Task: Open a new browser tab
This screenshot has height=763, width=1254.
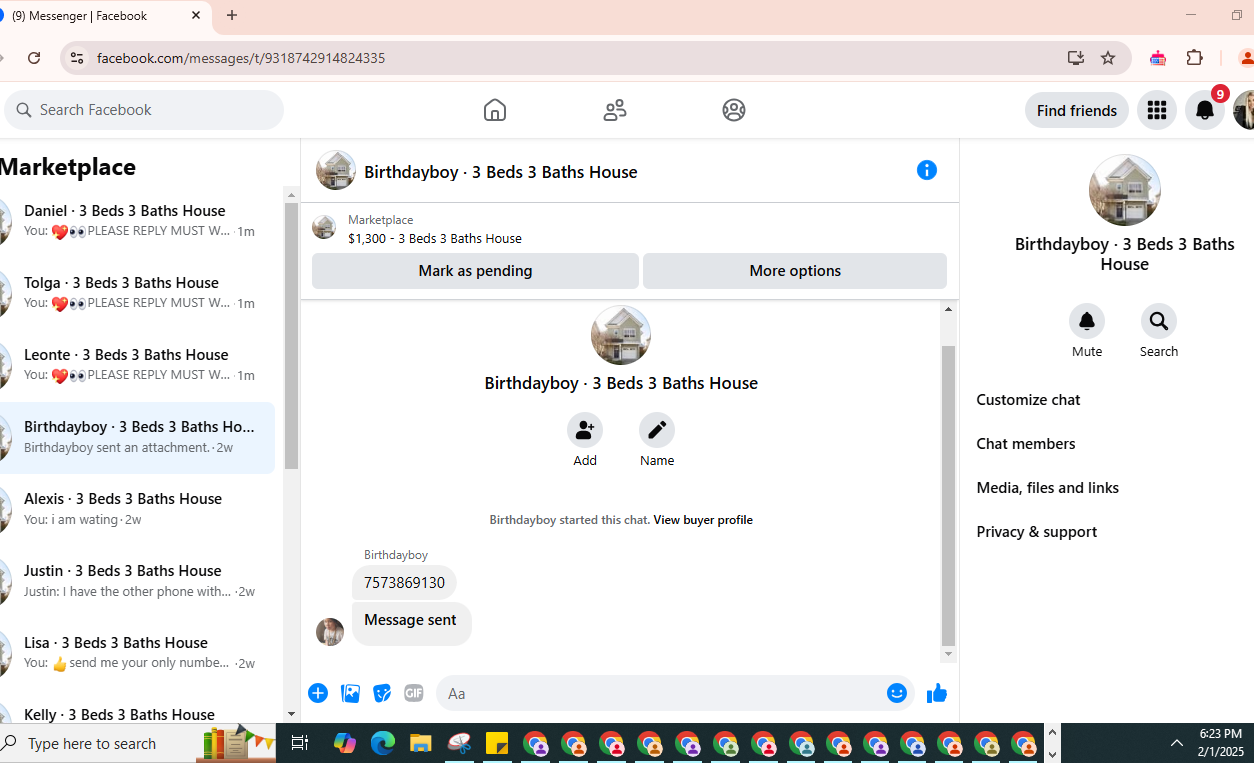Action: pyautogui.click(x=232, y=15)
